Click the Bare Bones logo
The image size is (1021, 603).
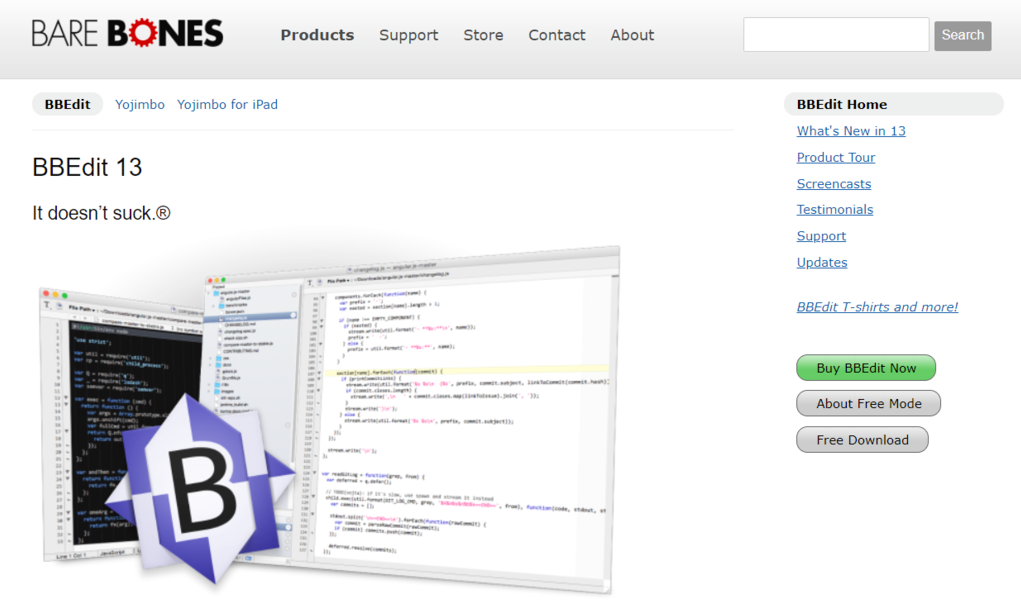tap(127, 33)
